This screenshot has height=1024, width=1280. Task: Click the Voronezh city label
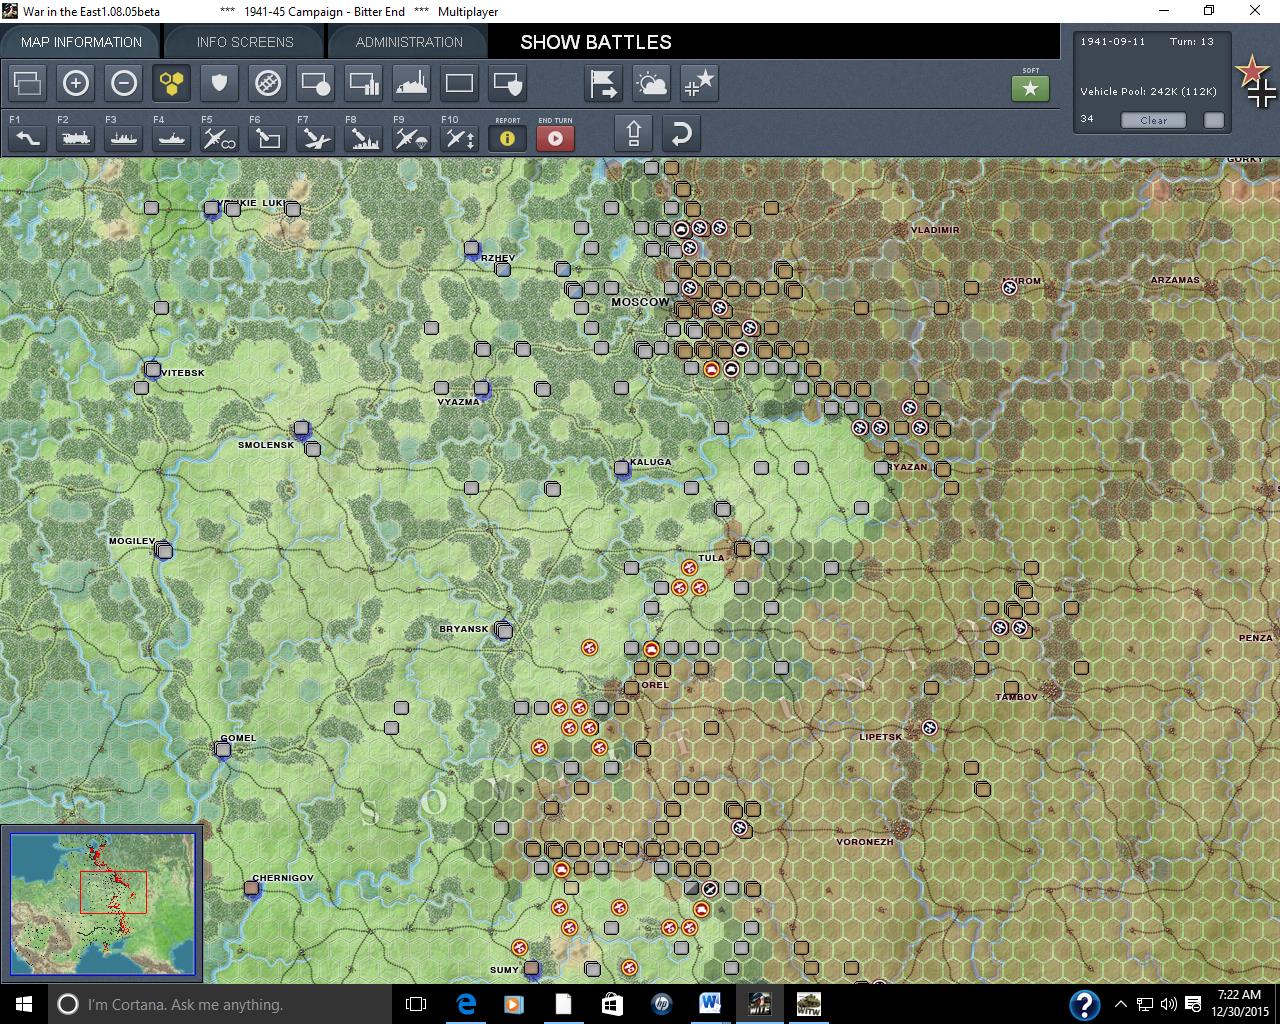click(865, 842)
